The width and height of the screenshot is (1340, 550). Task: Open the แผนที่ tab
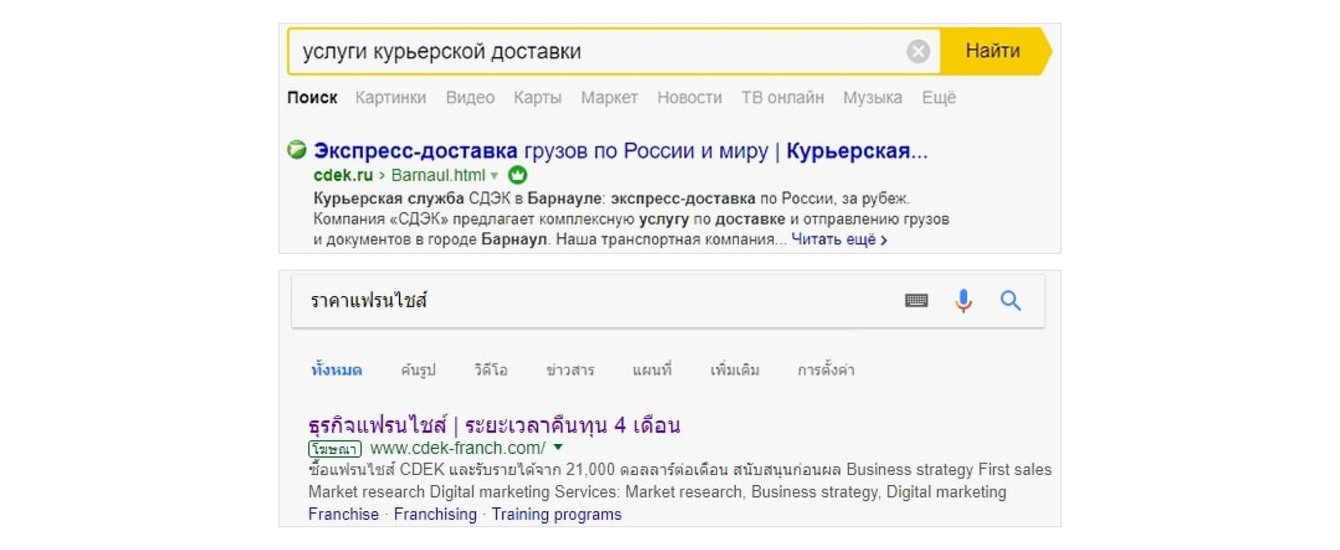pyautogui.click(x=652, y=370)
